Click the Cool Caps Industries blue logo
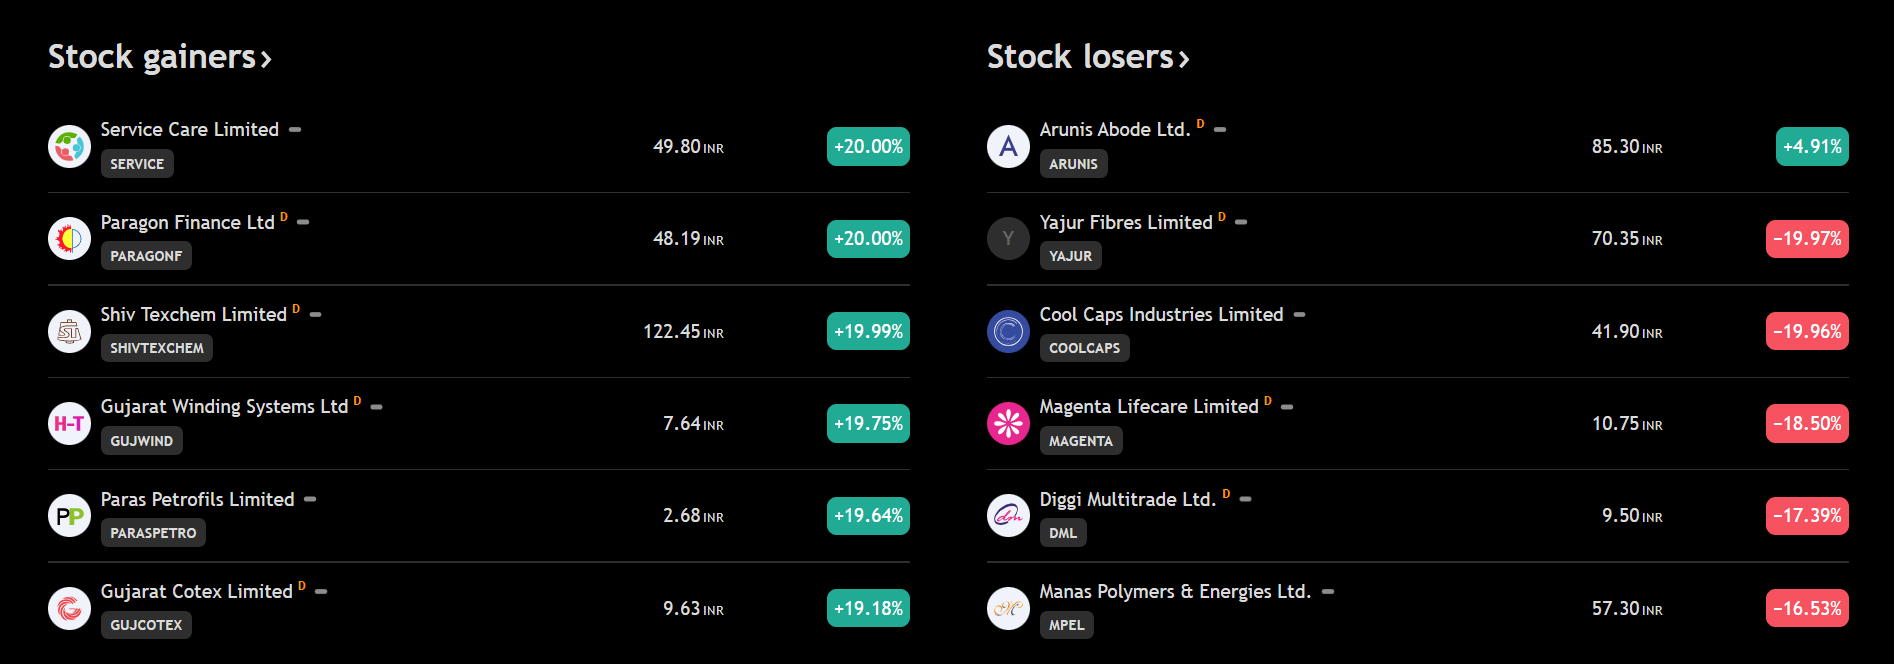1894x664 pixels. pyautogui.click(x=1008, y=331)
